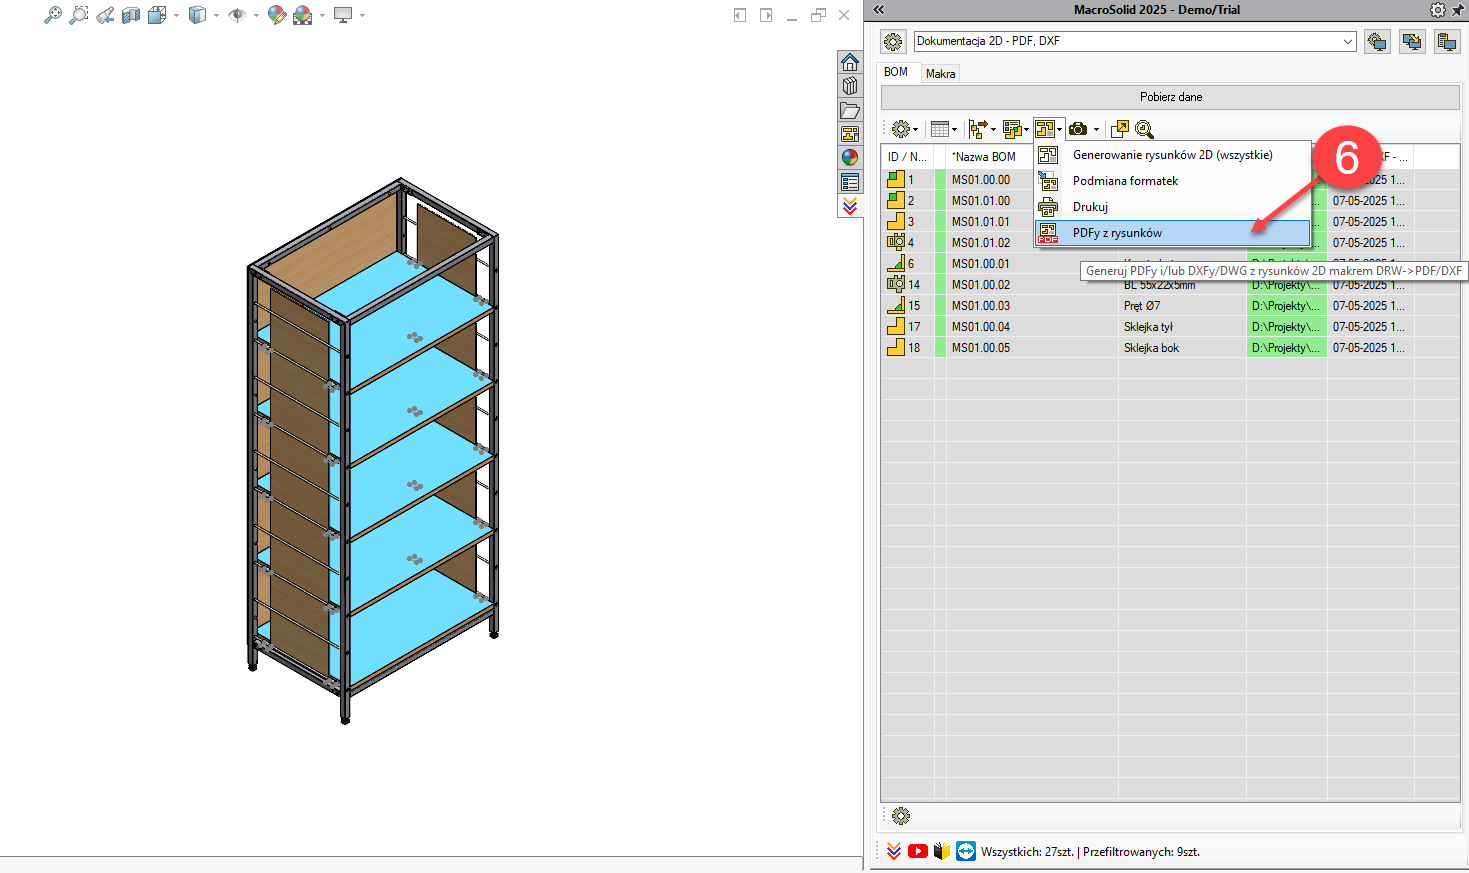Open the drawings-list dropdown icon in BOM toolbar

coord(1016,129)
